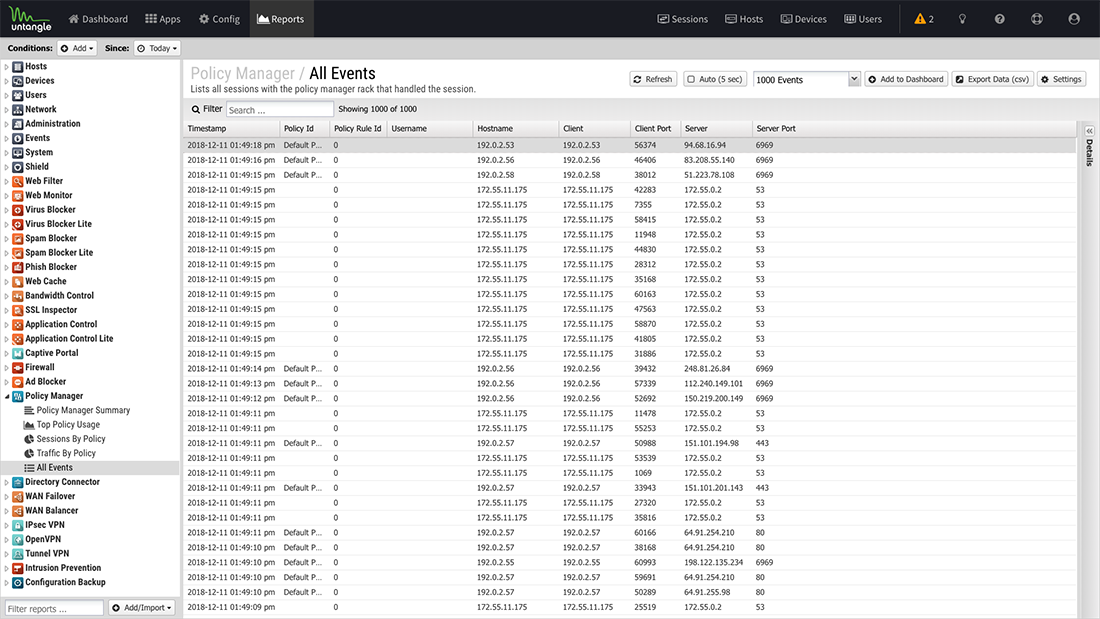
Task: Click the Ad Blocker icon
Action: pyautogui.click(x=18, y=382)
